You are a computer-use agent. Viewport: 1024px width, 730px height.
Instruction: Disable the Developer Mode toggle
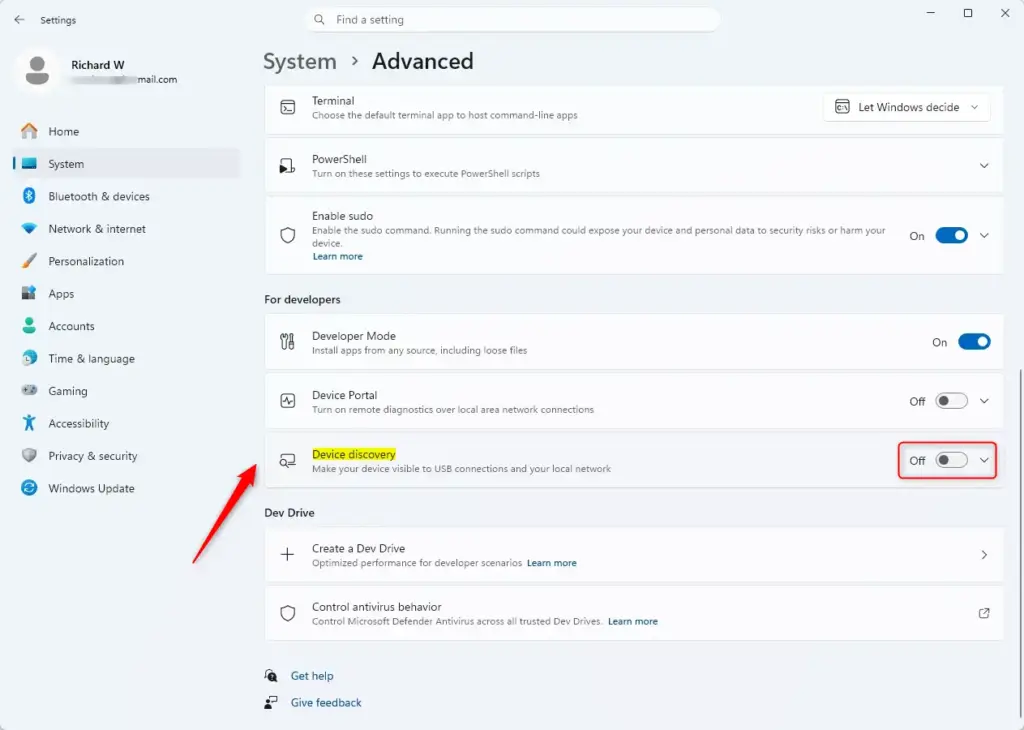(974, 341)
